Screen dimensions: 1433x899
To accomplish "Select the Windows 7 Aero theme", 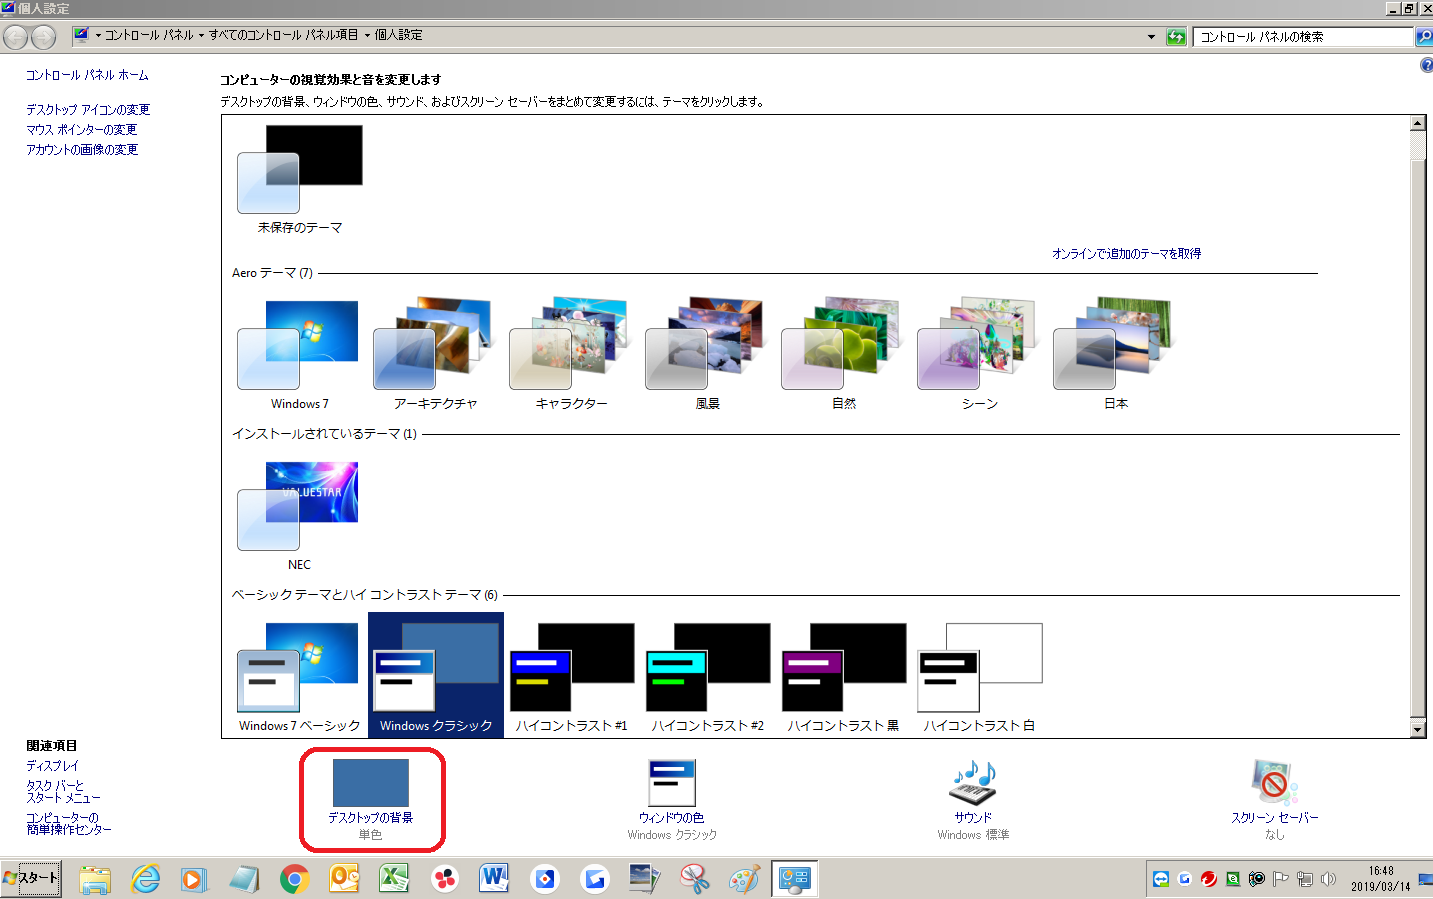I will point(298,354).
